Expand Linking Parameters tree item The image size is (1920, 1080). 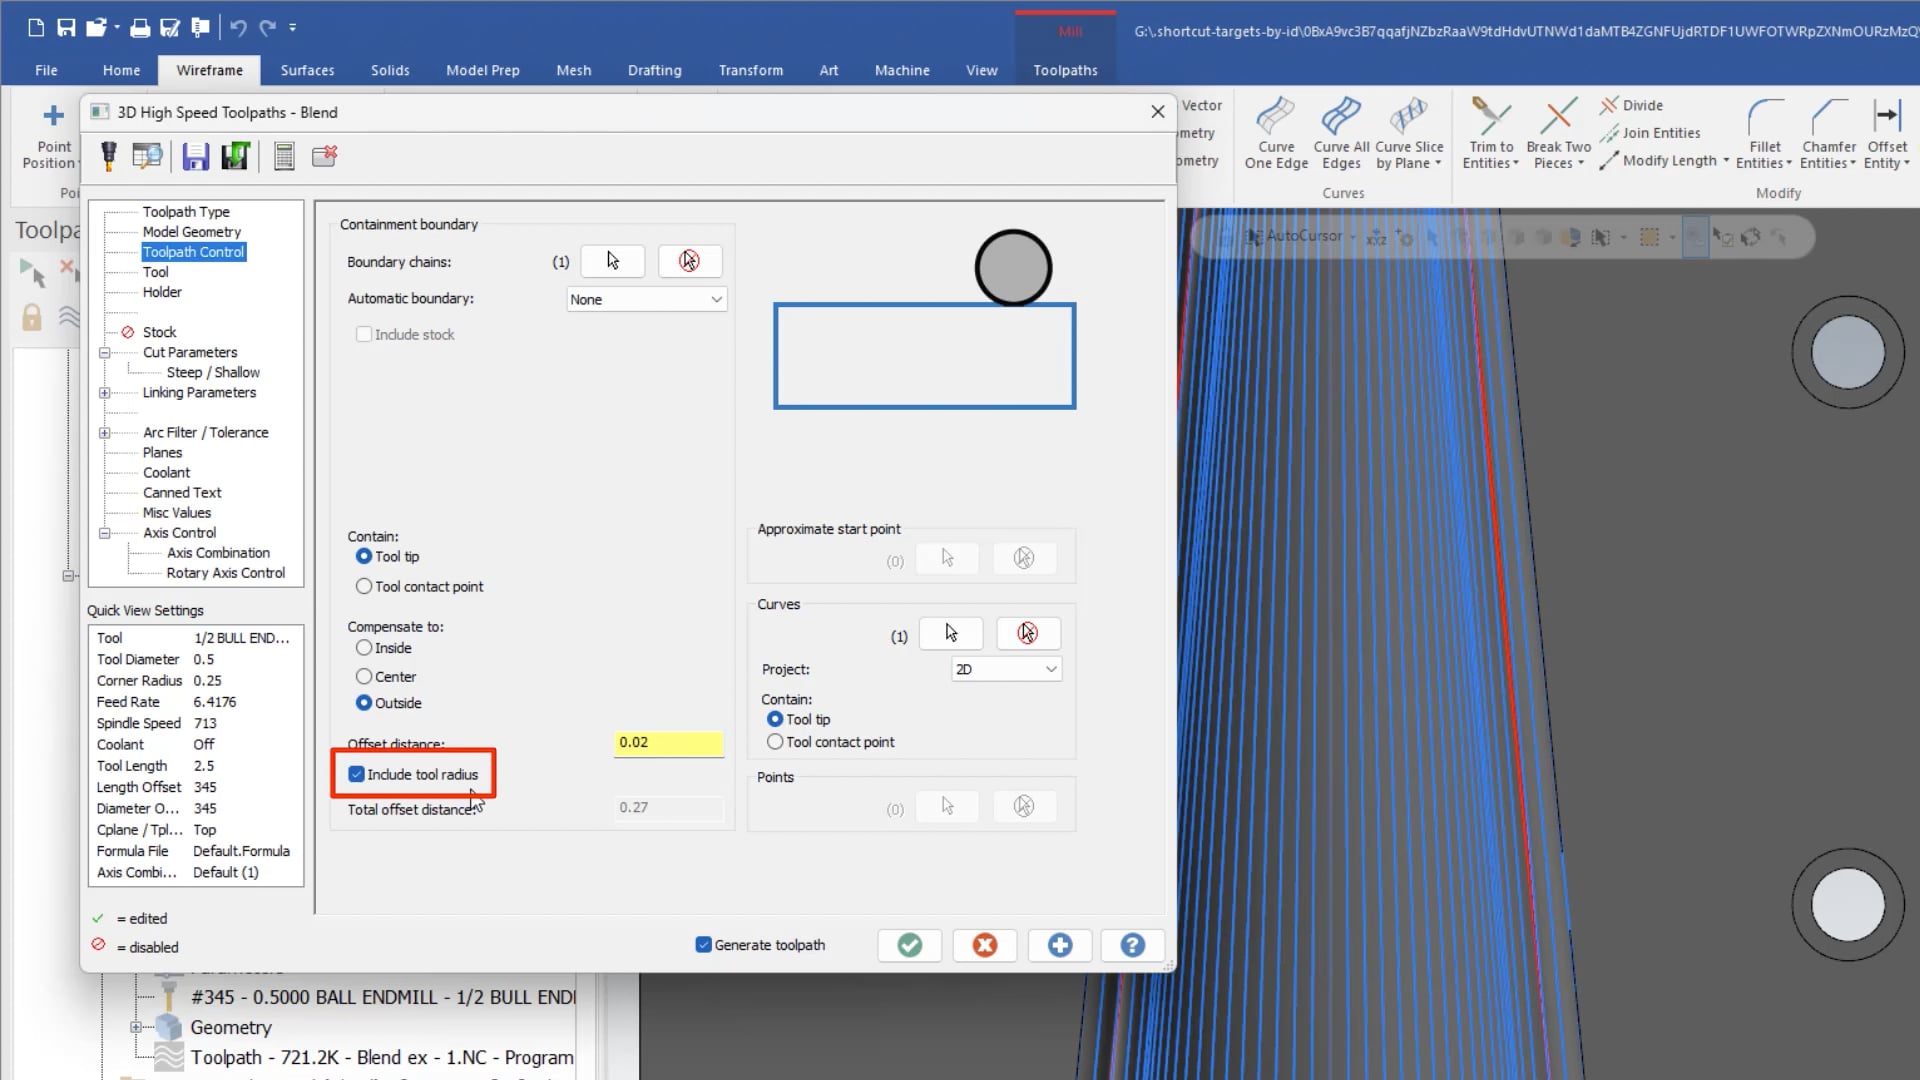104,392
